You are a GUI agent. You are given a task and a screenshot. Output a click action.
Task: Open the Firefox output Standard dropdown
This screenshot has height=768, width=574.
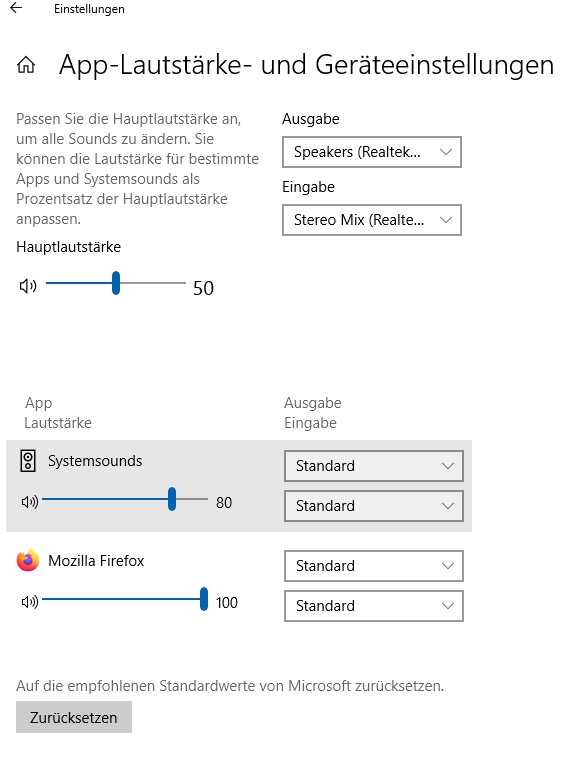point(374,566)
